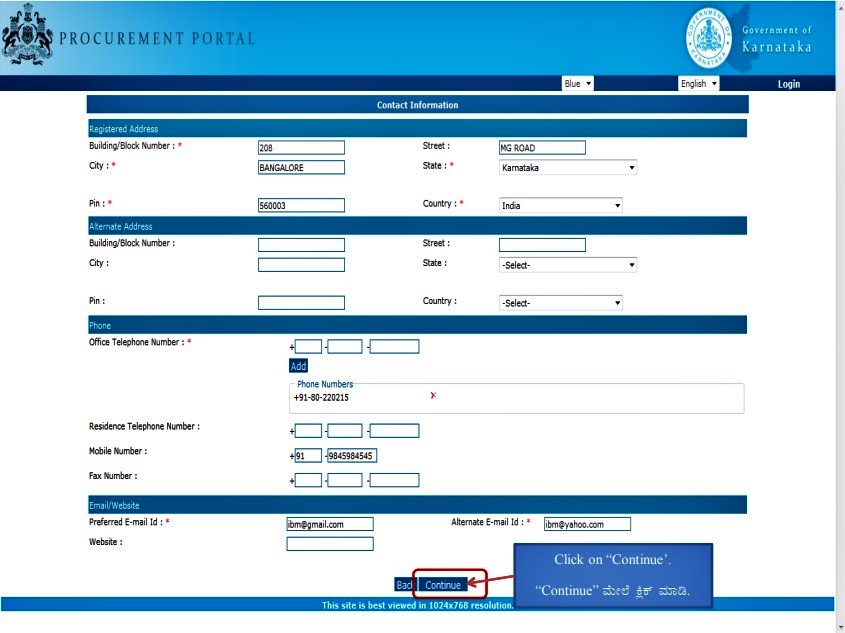845x633 pixels.
Task: Click the Mobile Number label
Action: tap(118, 451)
